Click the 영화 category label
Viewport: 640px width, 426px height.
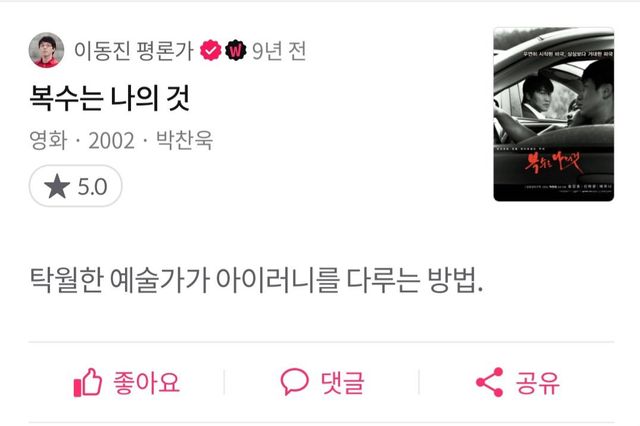tap(48, 140)
